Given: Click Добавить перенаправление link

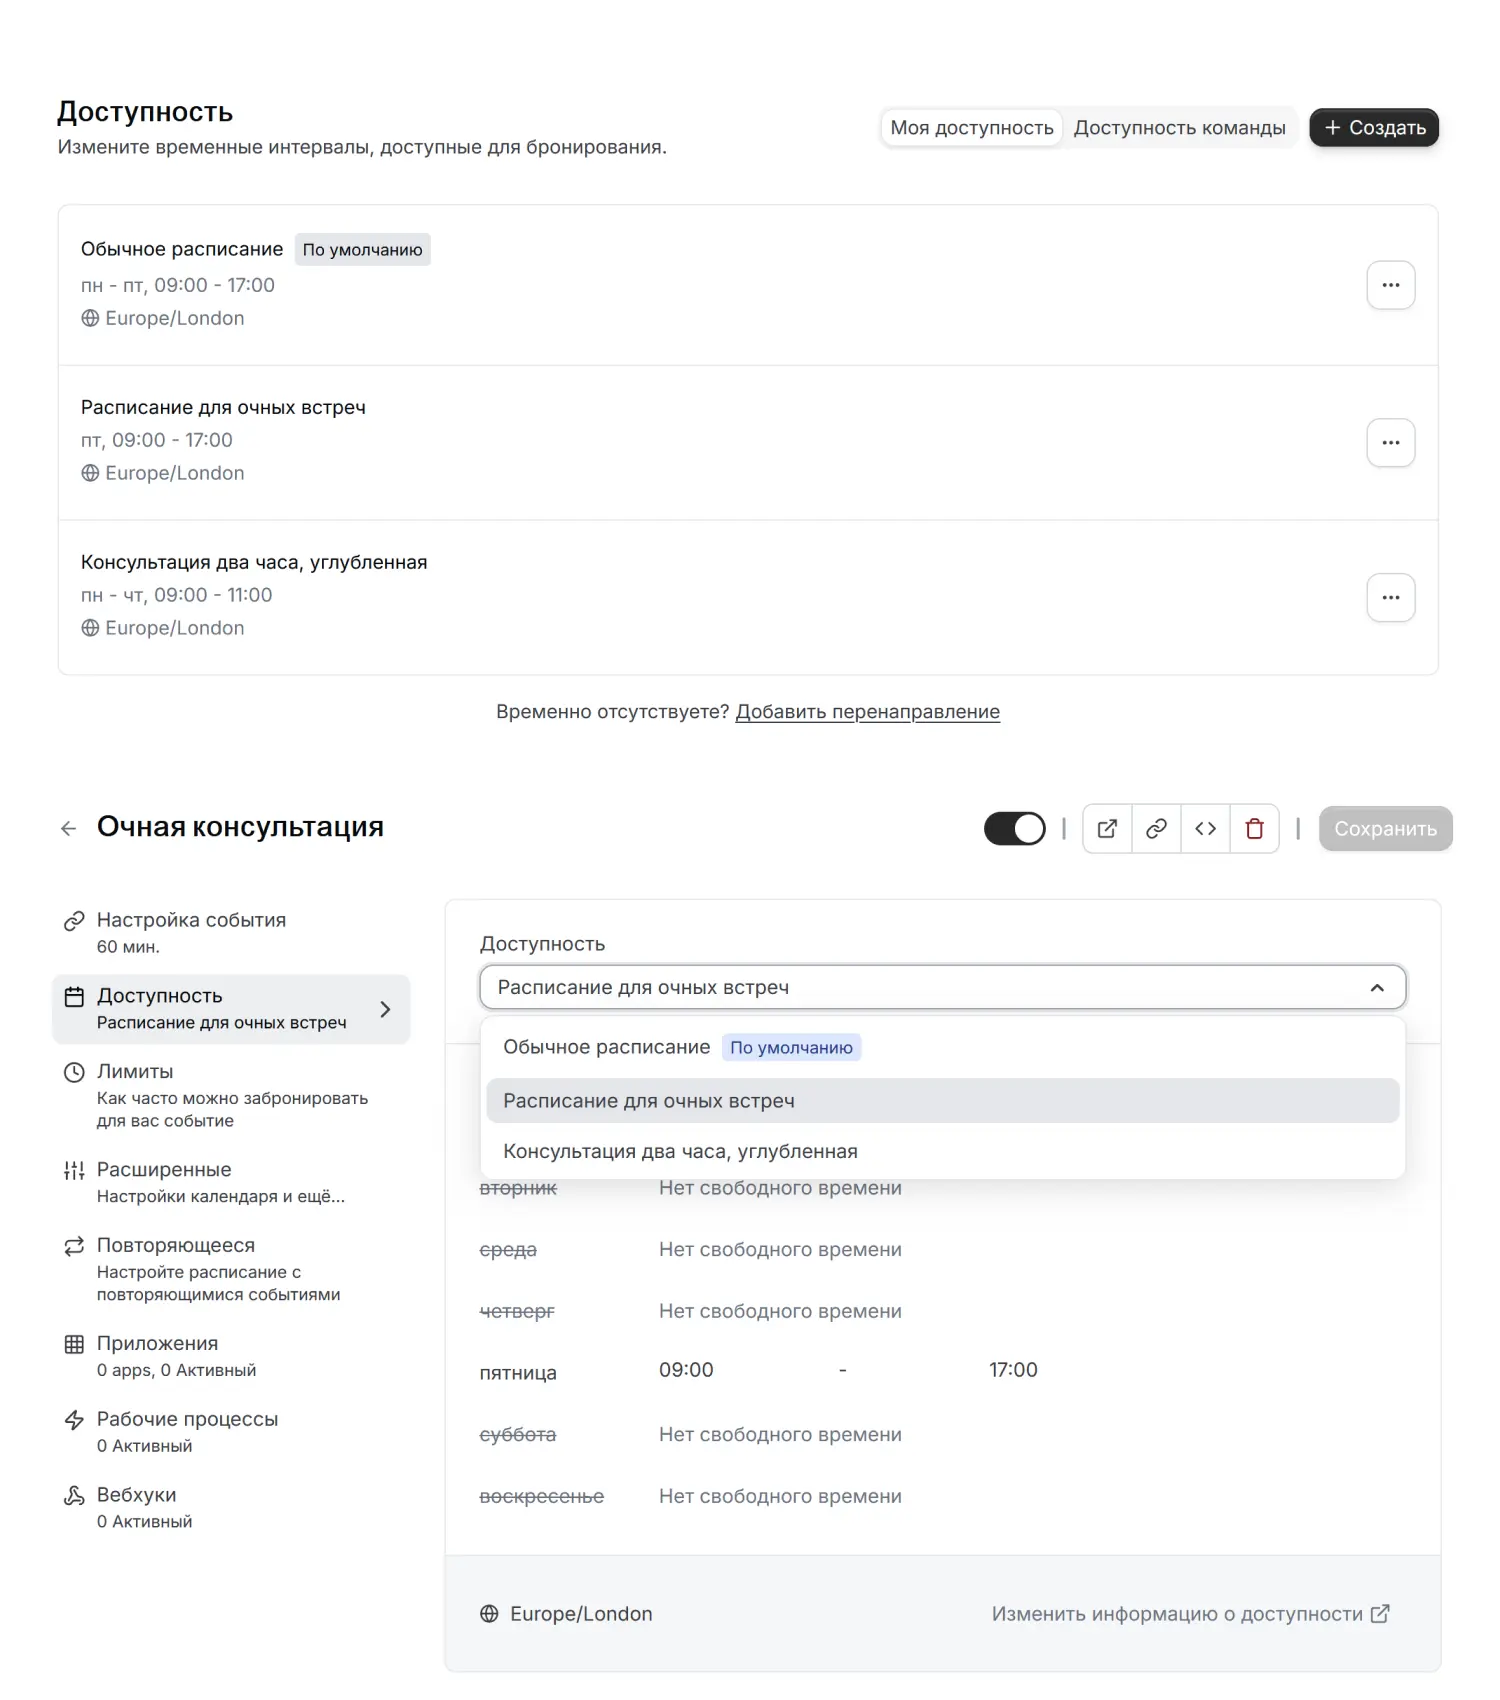Looking at the screenshot, I should coord(867,712).
